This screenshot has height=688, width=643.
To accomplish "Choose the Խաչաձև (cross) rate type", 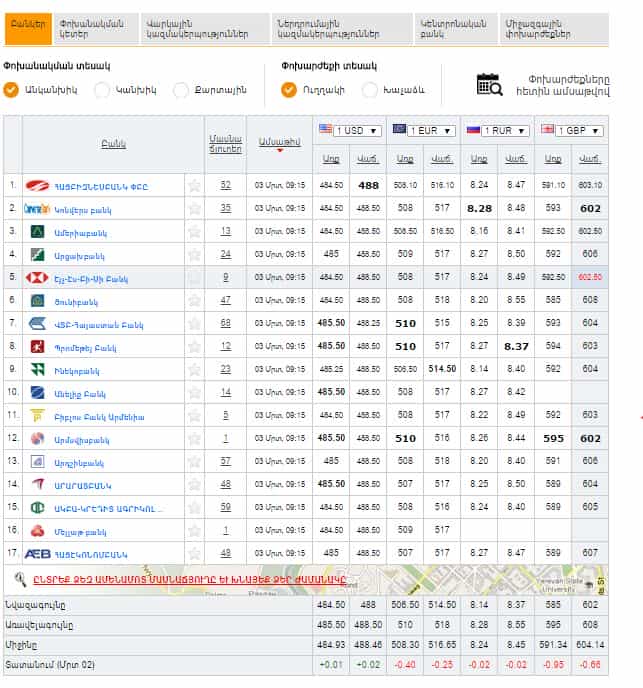I will (369, 90).
